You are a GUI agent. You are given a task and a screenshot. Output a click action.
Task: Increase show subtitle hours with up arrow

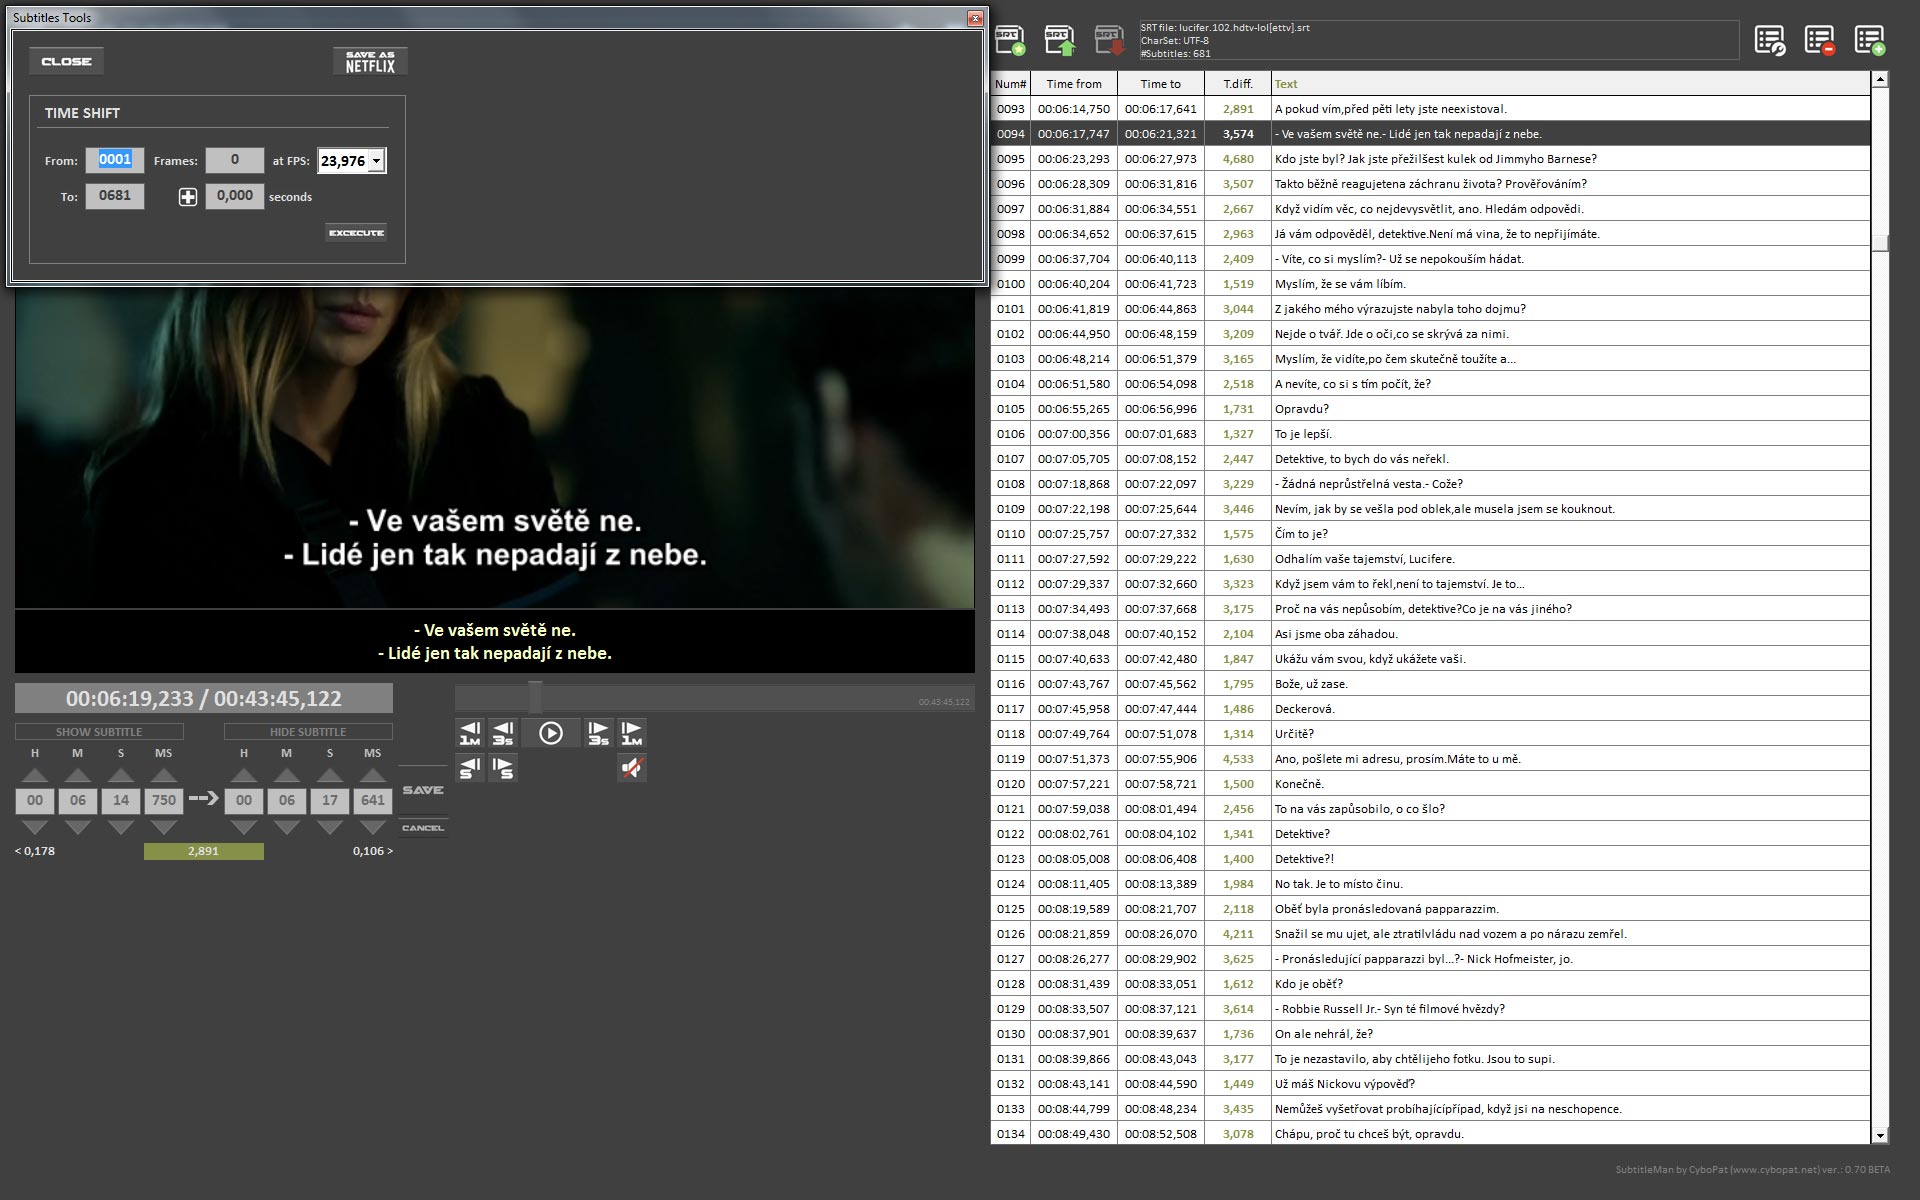[x=35, y=775]
